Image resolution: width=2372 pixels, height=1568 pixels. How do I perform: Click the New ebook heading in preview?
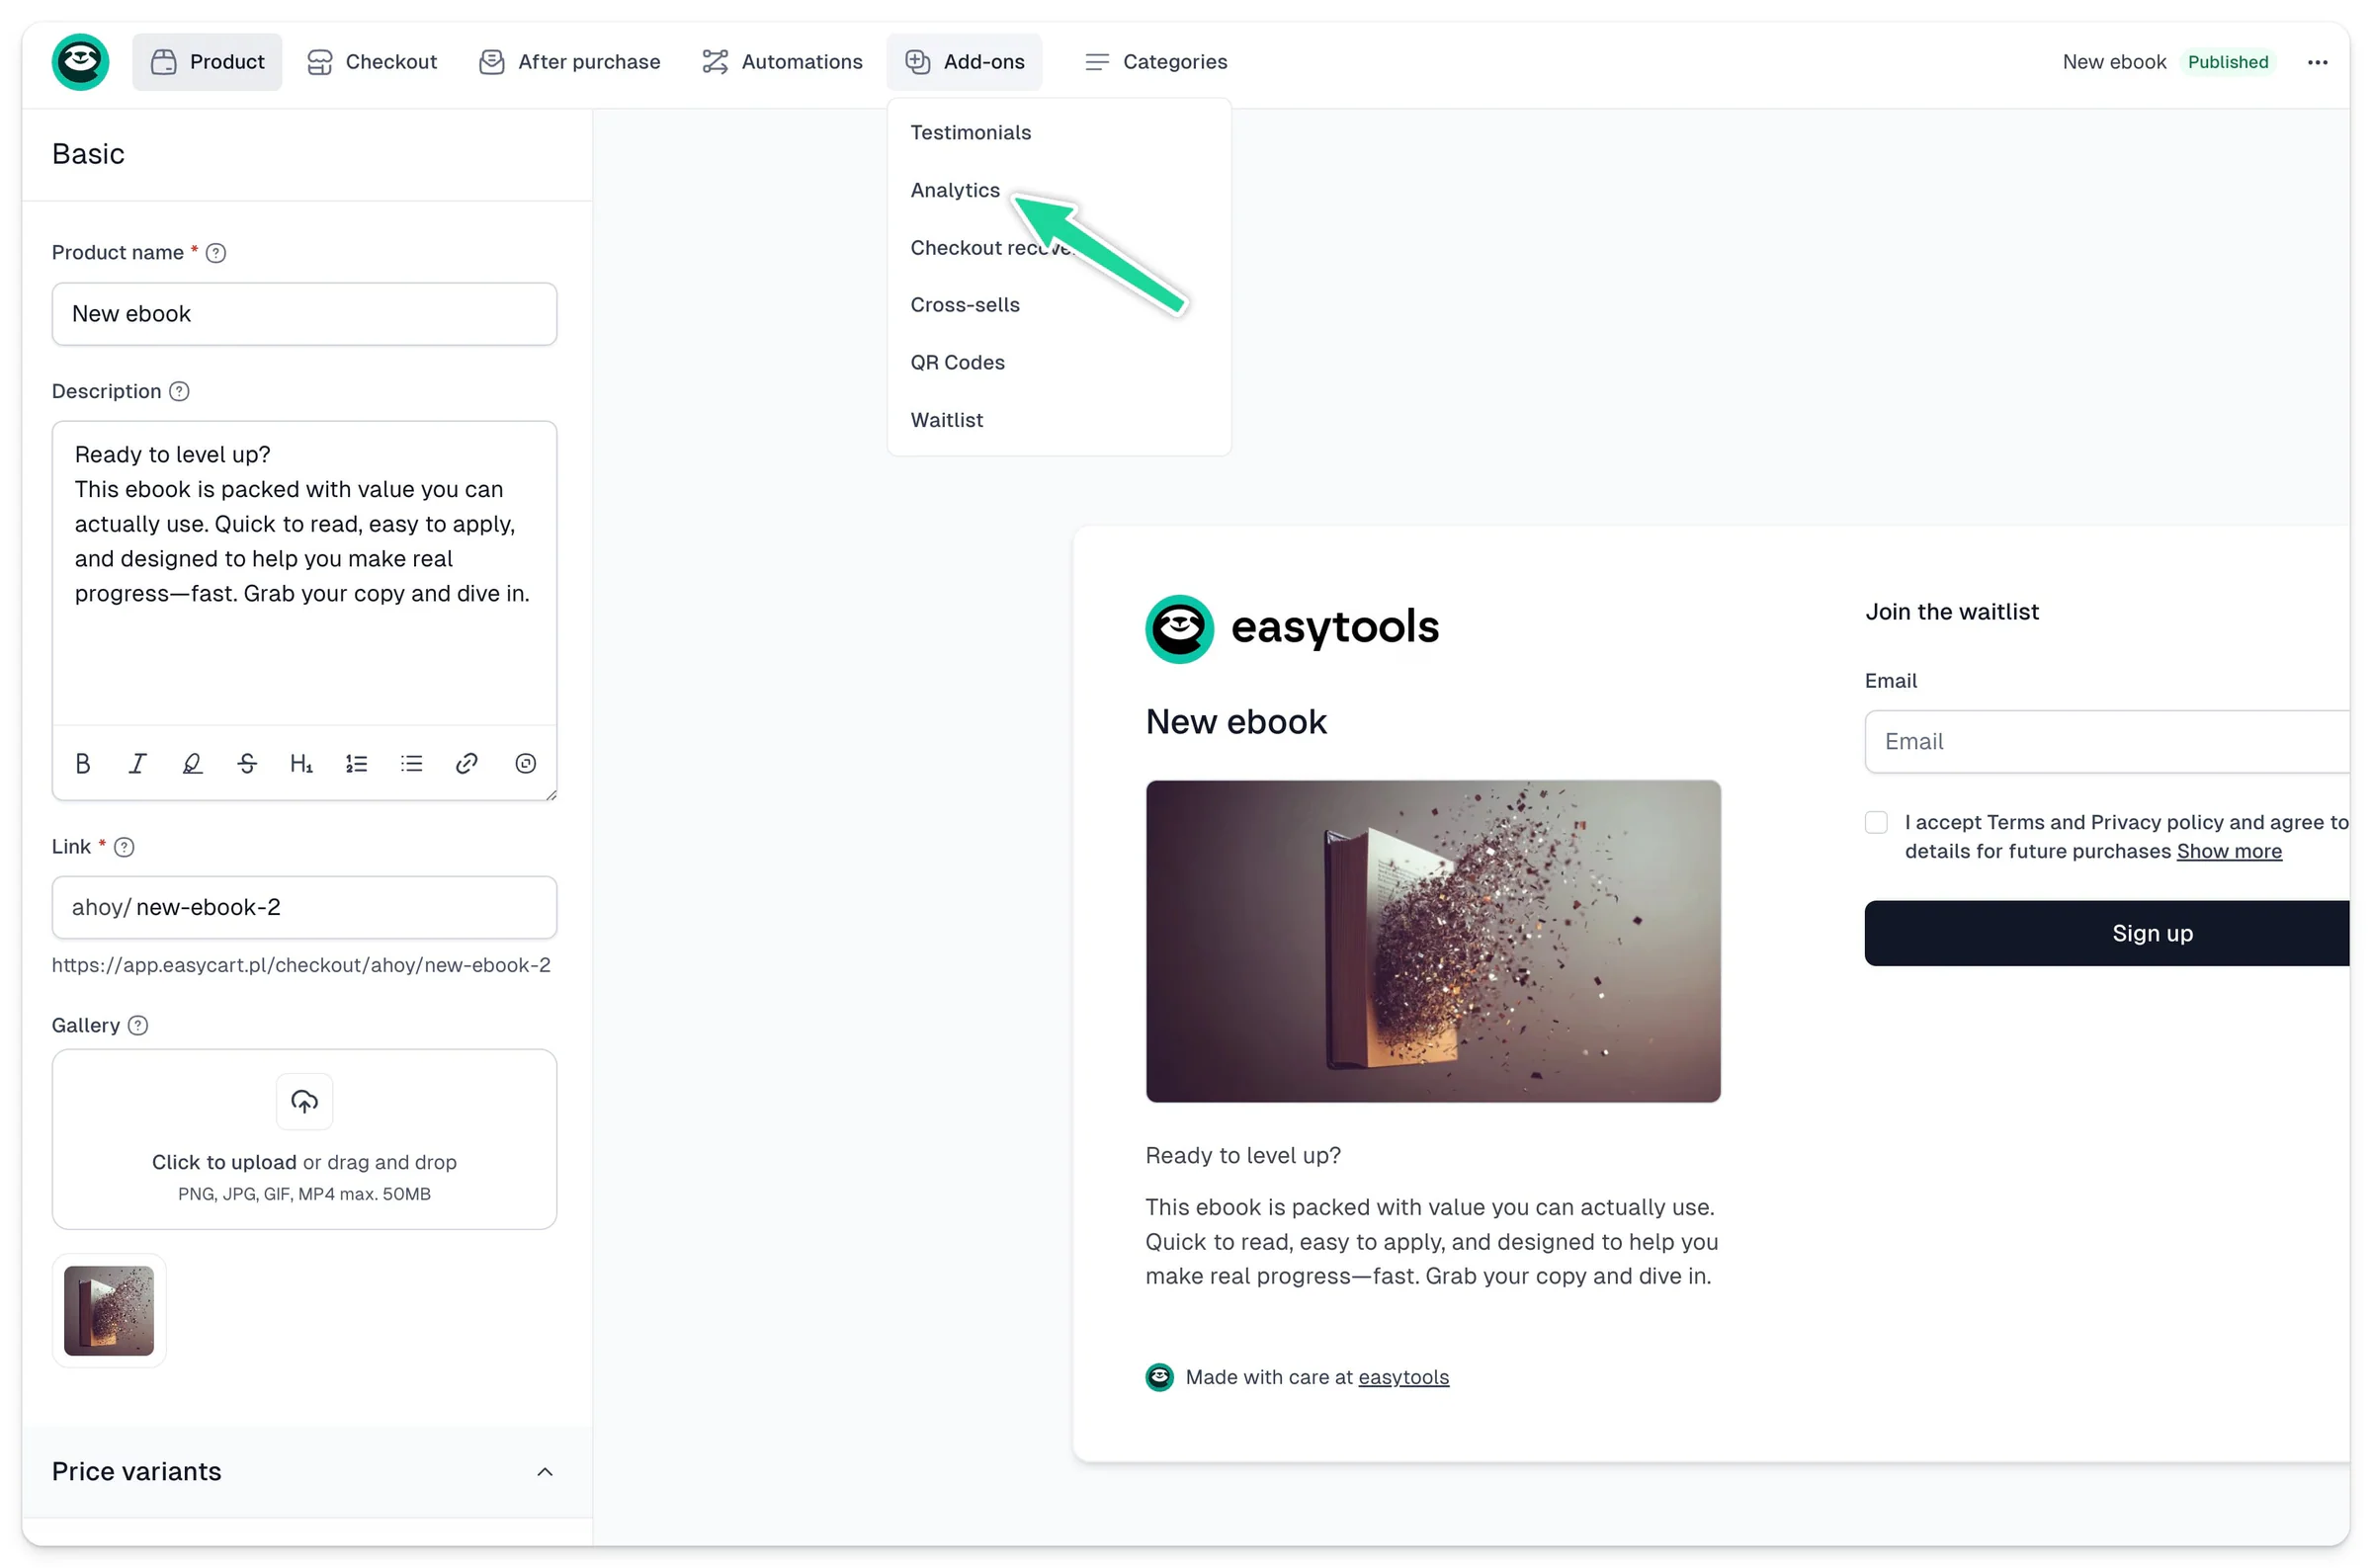(1236, 722)
